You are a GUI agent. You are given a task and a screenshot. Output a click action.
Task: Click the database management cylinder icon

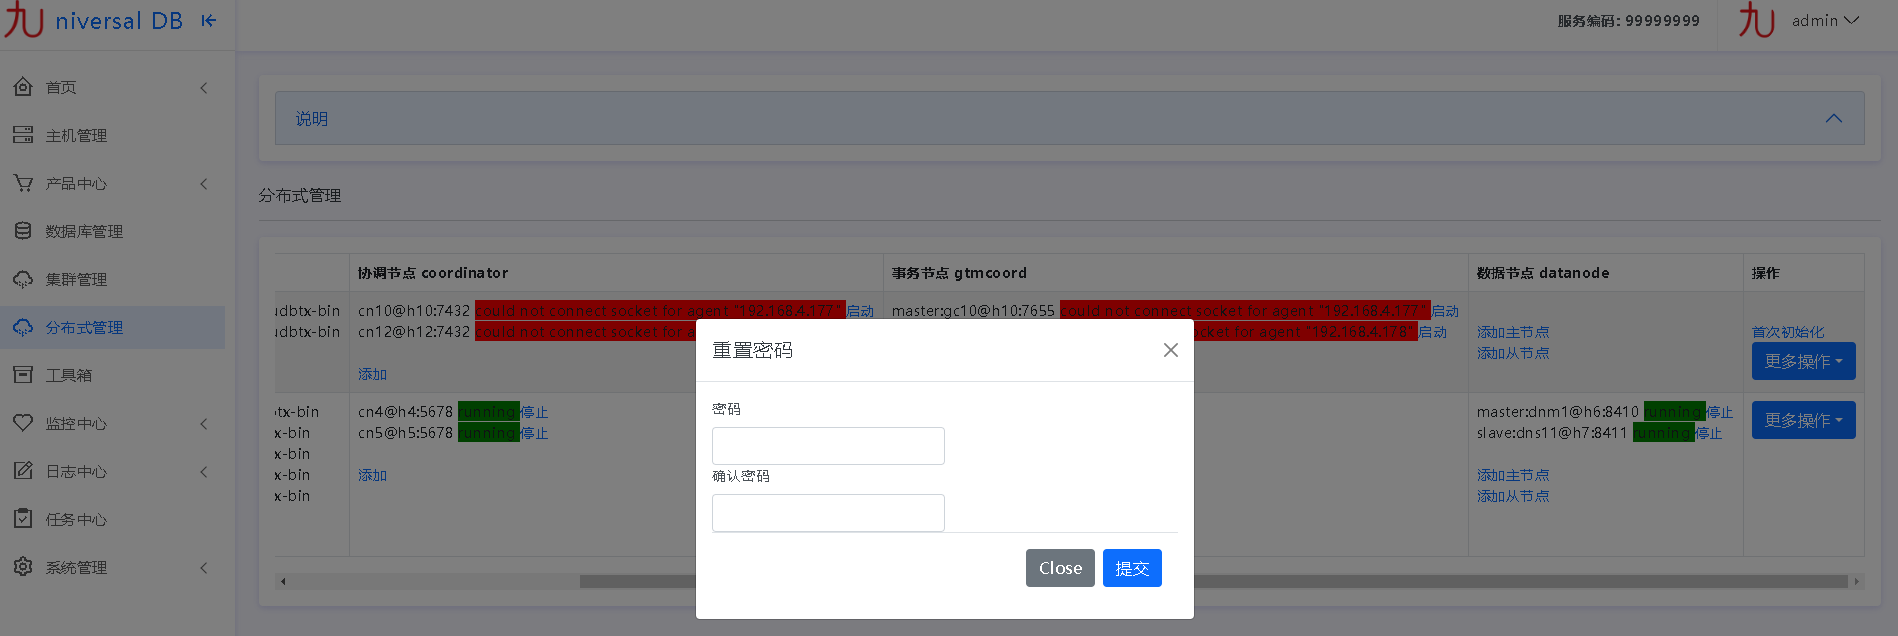23,231
